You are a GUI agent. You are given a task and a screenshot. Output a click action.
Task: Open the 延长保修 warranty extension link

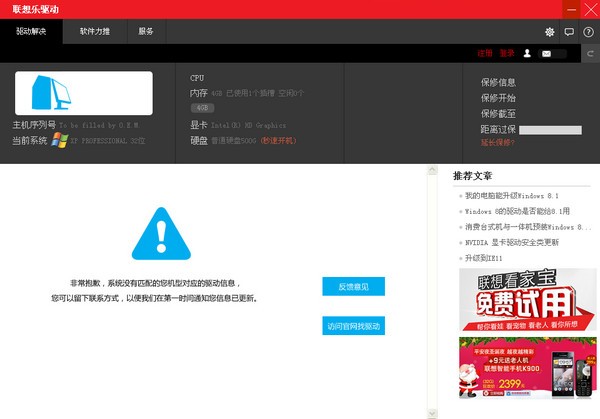tap(497, 143)
